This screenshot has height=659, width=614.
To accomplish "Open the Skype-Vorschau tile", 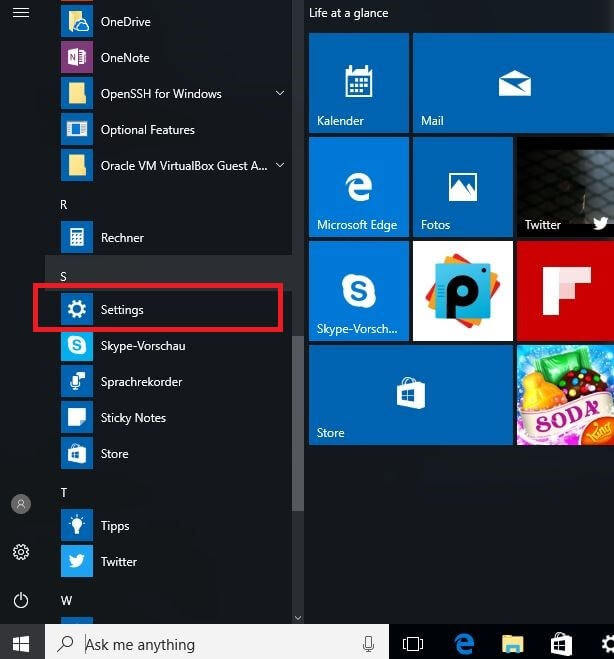I will click(359, 291).
